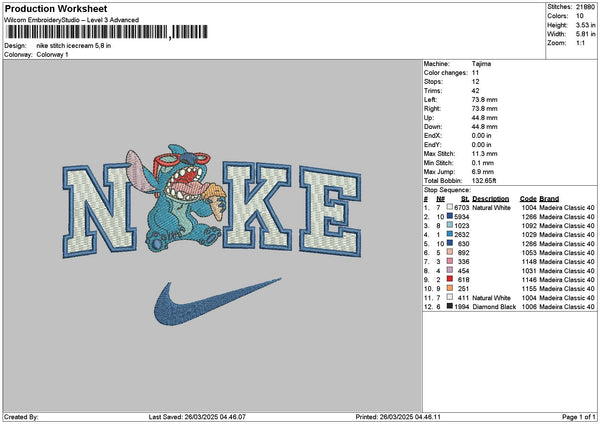Select stitch count 6703 in stop sequence
600x424 pixels.
click(x=462, y=208)
